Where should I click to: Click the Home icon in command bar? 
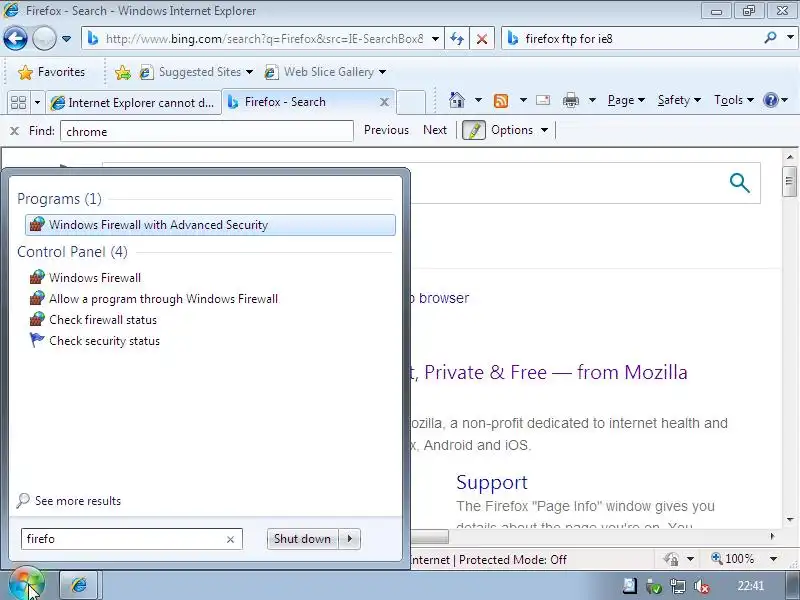457,100
